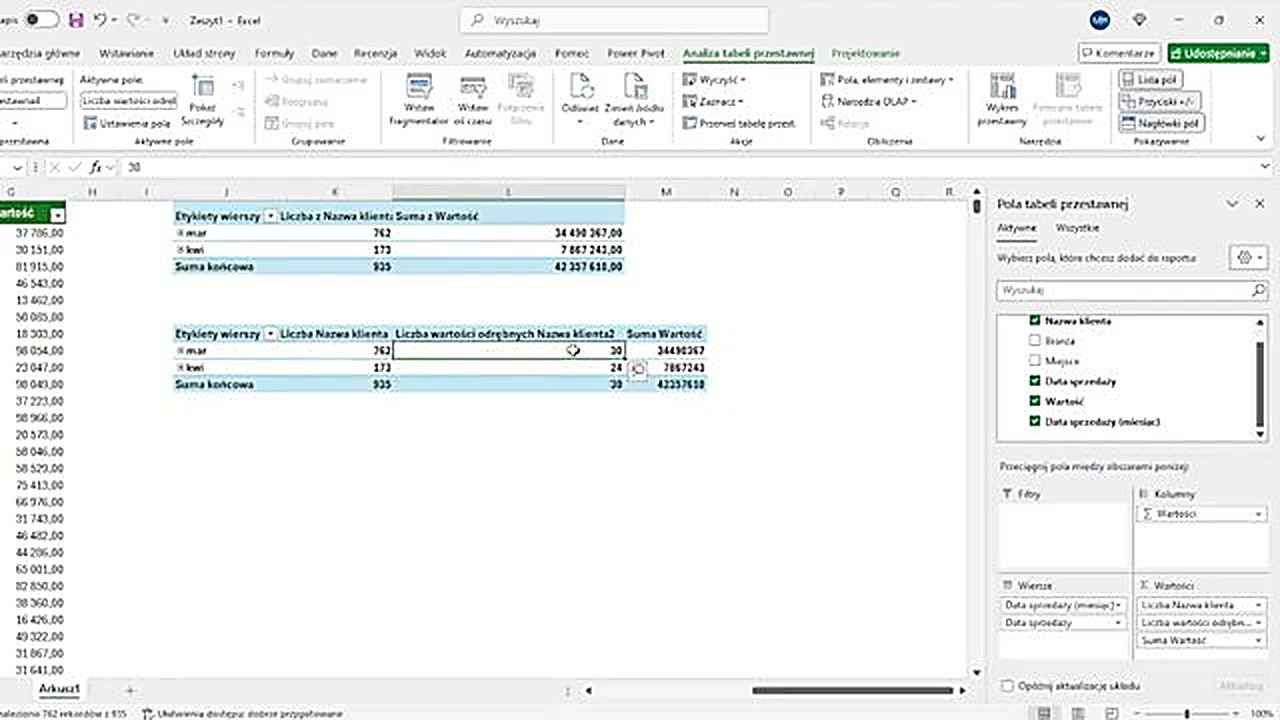Click Przenieś tabelę przestawną icon
The height and width of the screenshot is (720, 1280).
click(740, 123)
